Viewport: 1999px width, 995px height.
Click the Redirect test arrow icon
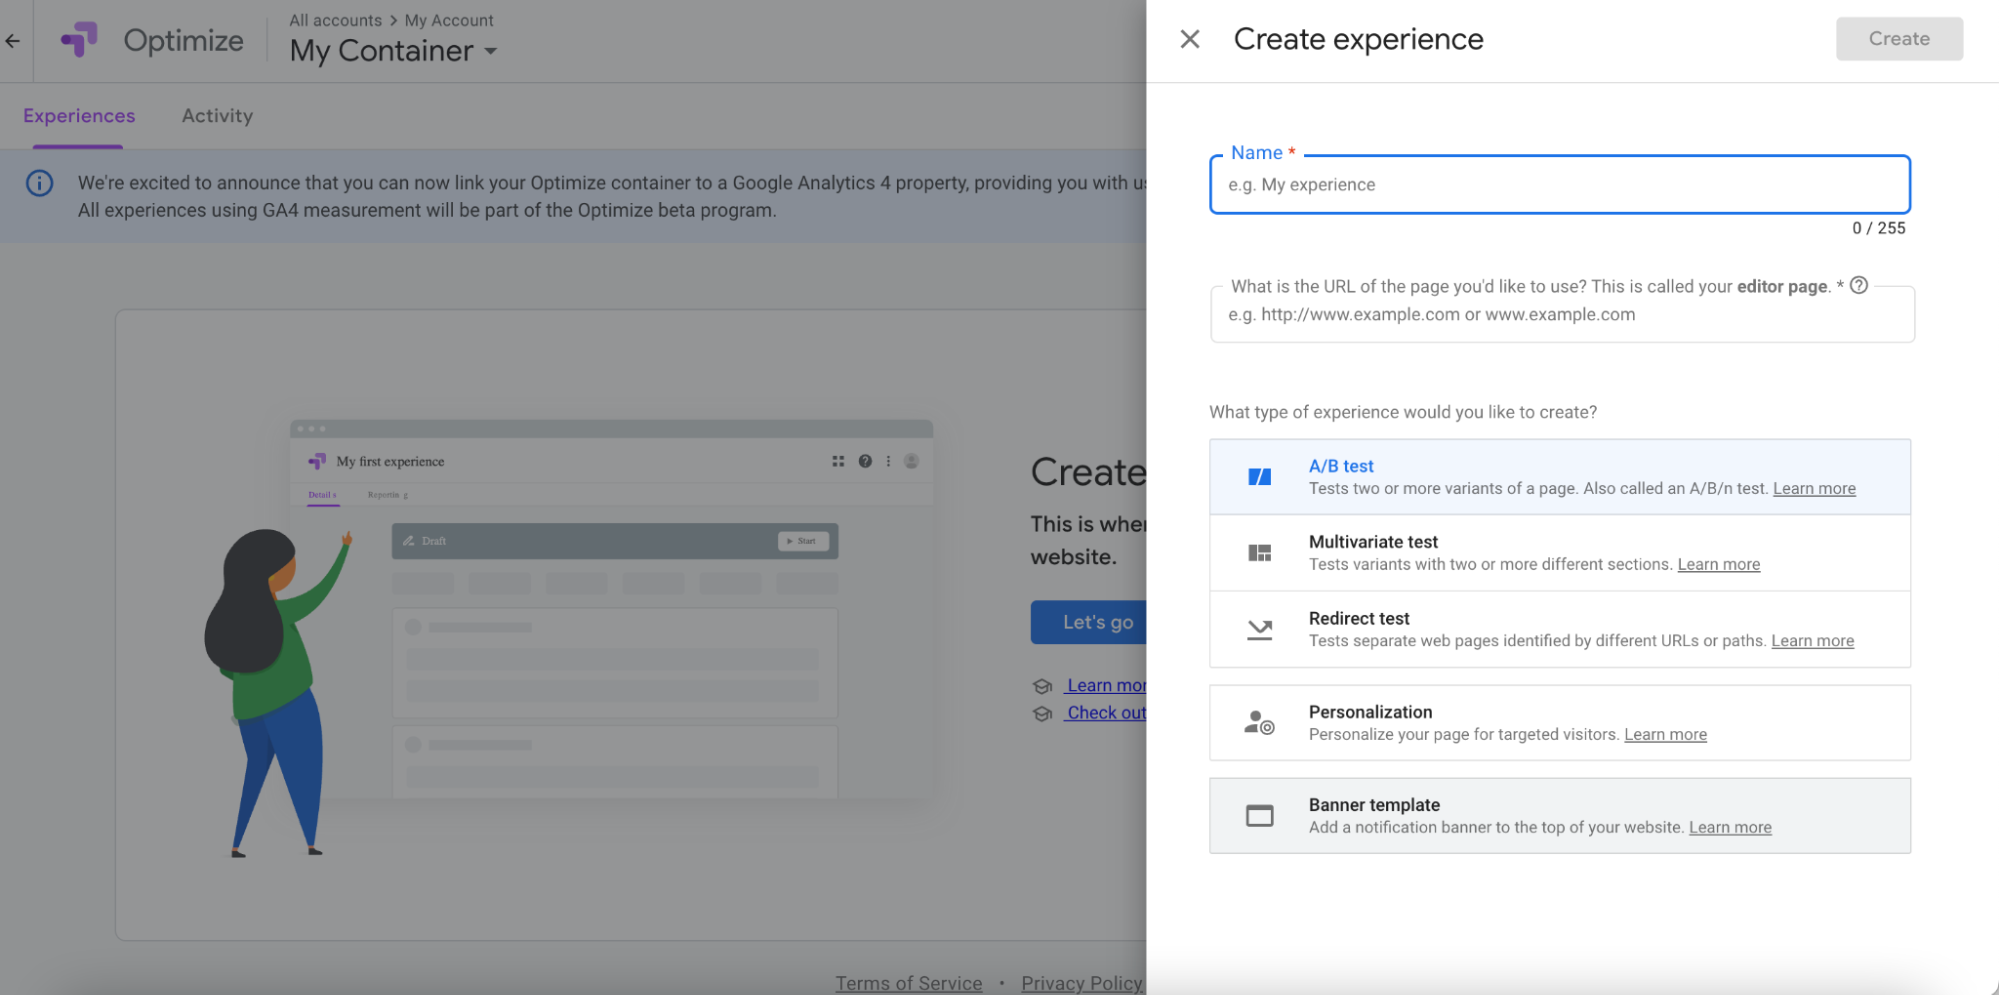[x=1259, y=629]
